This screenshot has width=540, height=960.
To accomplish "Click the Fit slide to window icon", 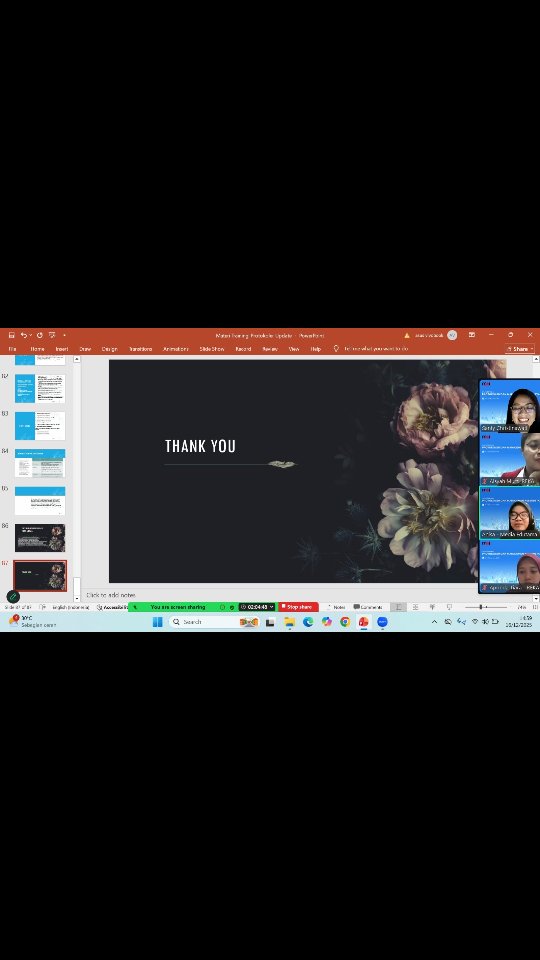I will coord(534,607).
